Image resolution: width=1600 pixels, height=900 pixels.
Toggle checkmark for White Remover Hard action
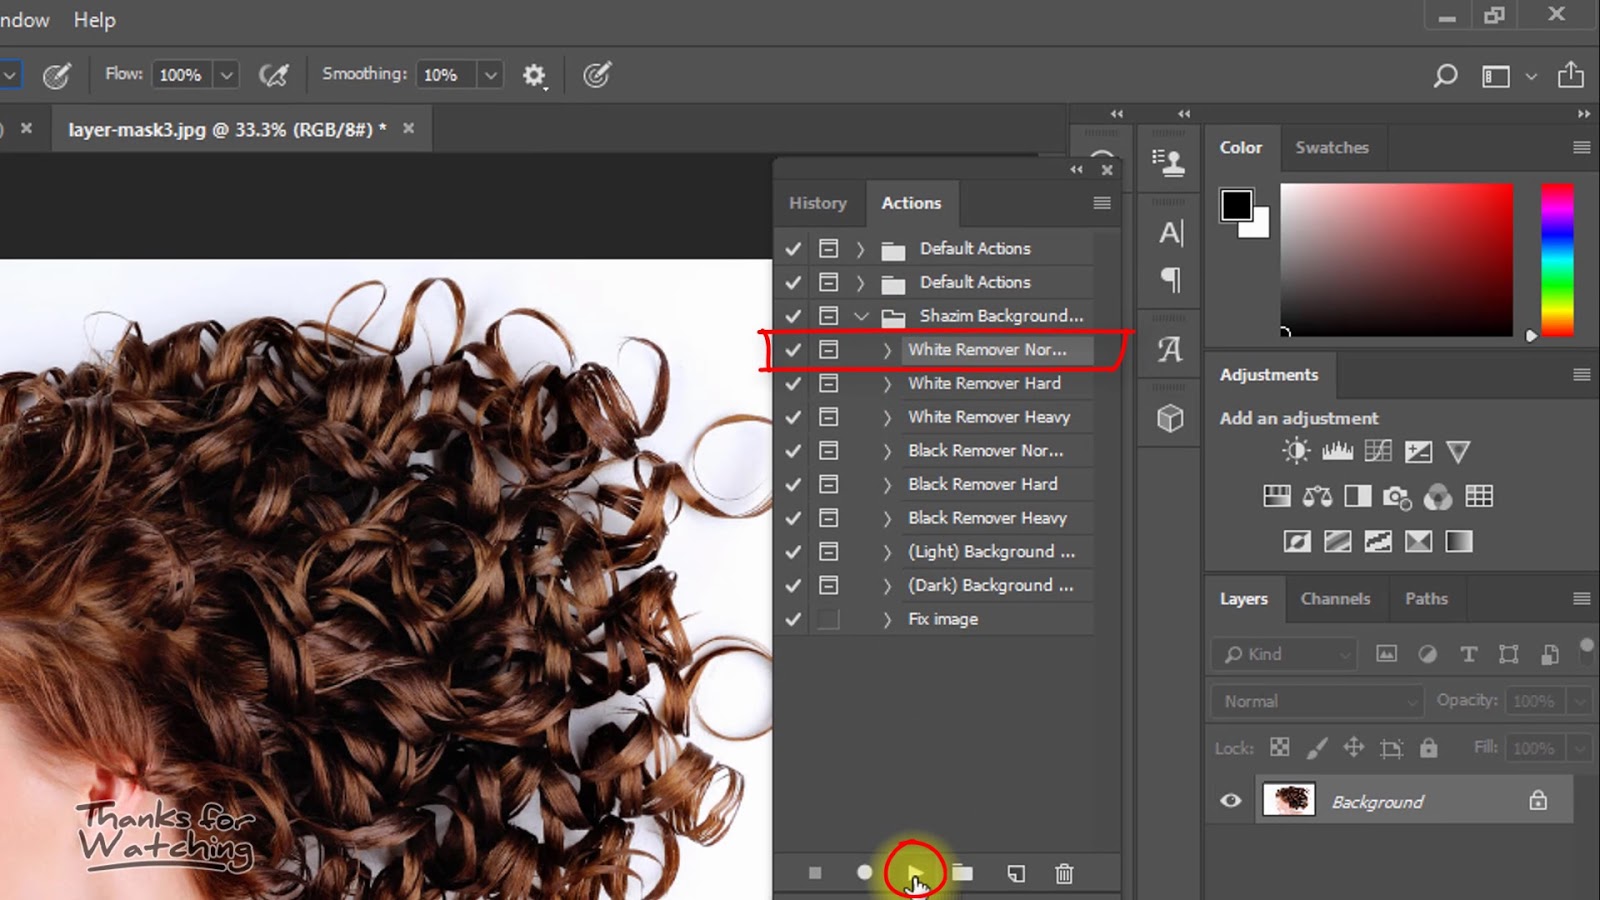tap(793, 384)
